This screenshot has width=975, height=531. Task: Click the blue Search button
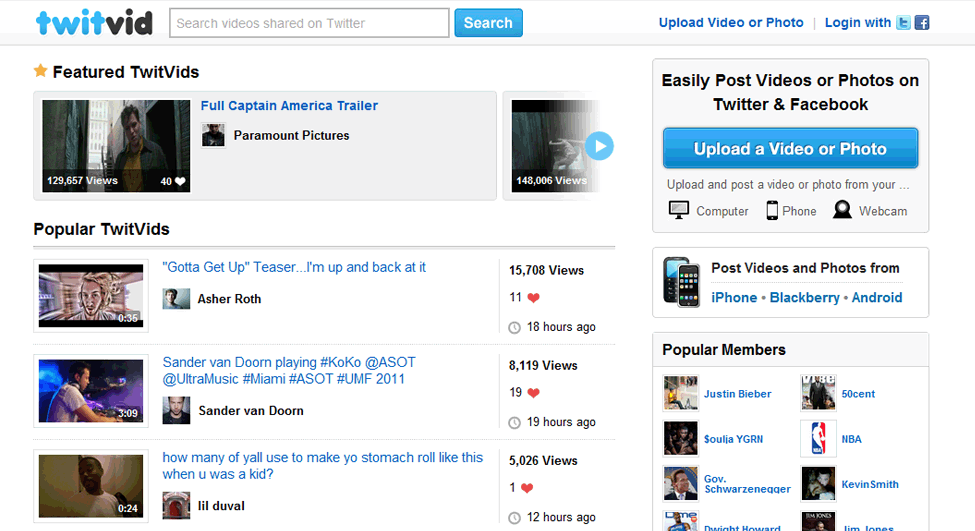488,23
